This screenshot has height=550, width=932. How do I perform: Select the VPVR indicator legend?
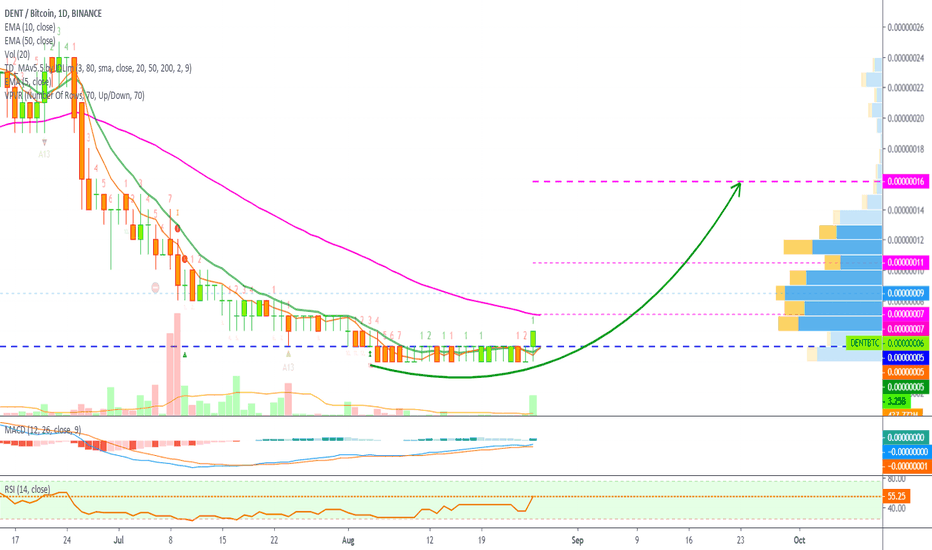[74, 95]
